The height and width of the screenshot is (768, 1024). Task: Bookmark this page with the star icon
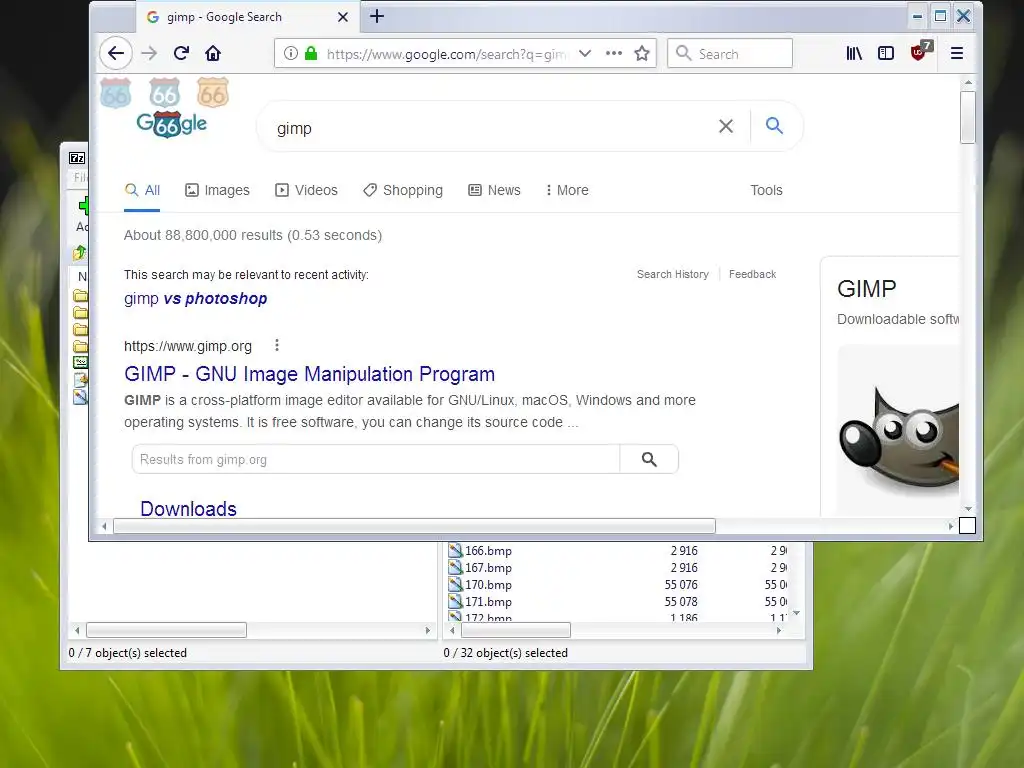[x=642, y=54]
